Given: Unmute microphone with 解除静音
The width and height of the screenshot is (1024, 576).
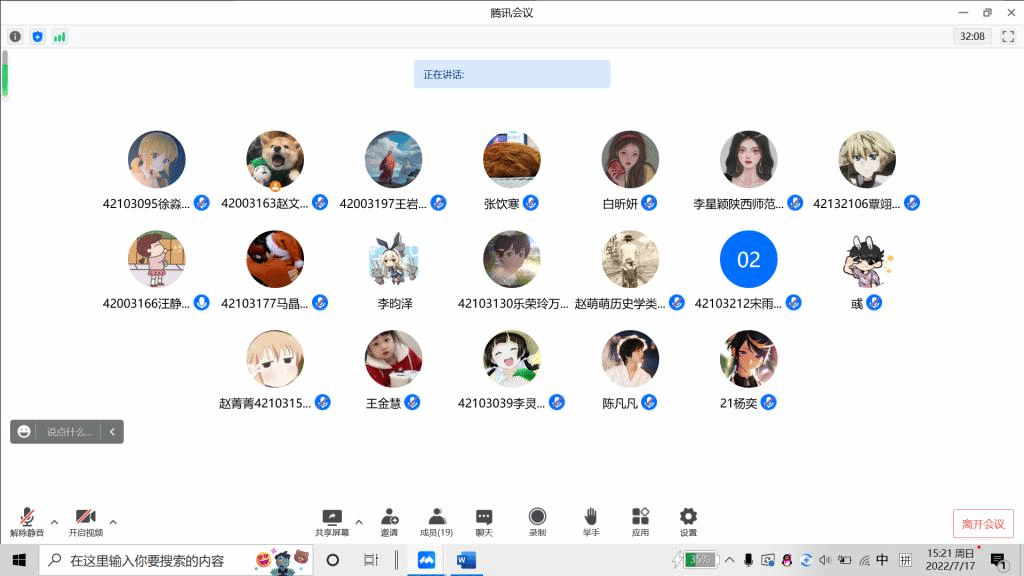Looking at the screenshot, I should pyautogui.click(x=27, y=522).
